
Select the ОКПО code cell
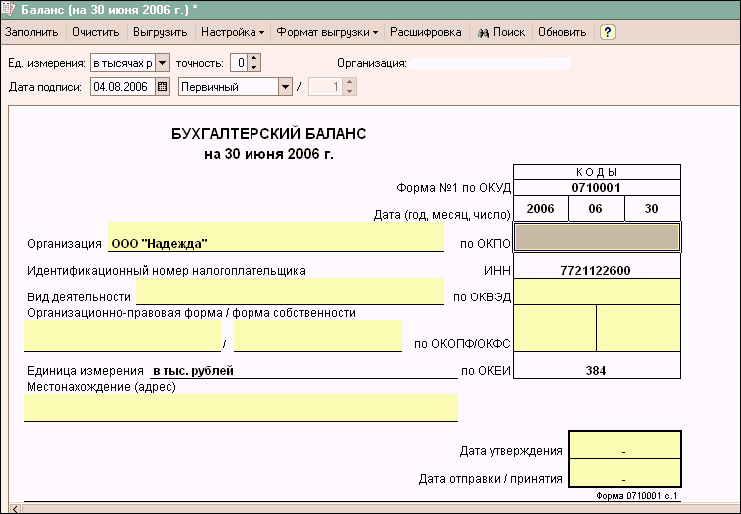596,237
